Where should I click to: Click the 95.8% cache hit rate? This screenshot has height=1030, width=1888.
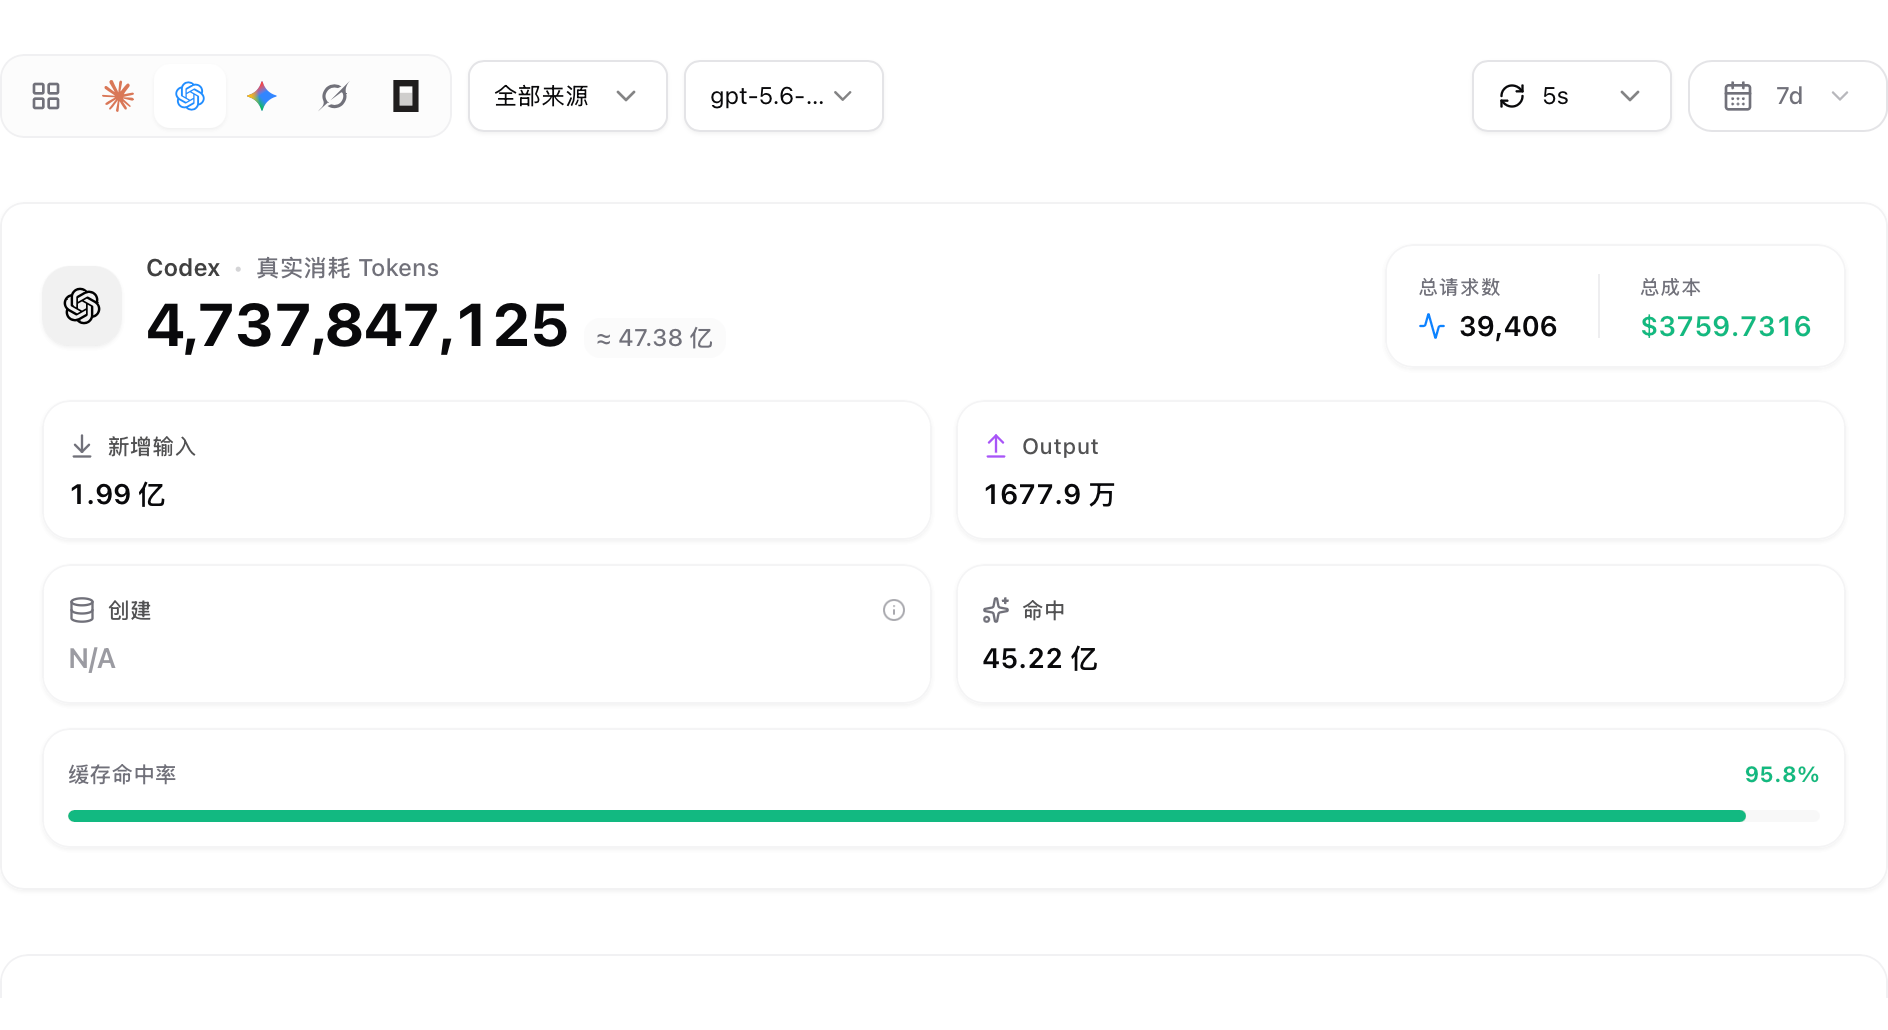tap(1782, 774)
